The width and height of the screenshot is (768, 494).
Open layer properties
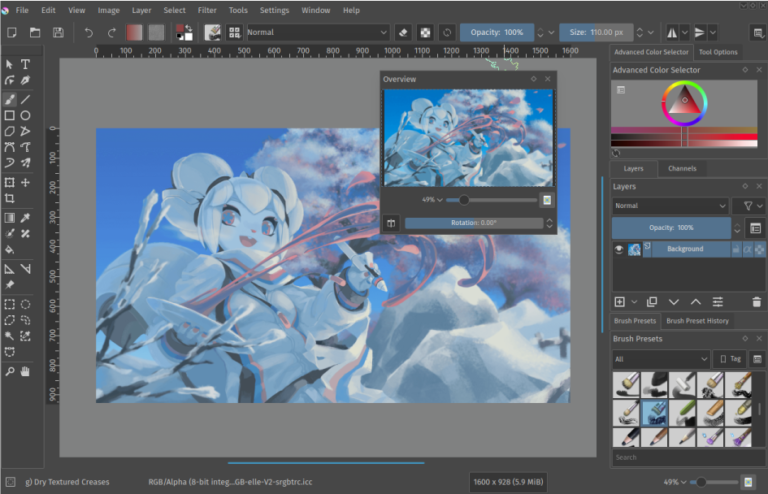pos(718,302)
